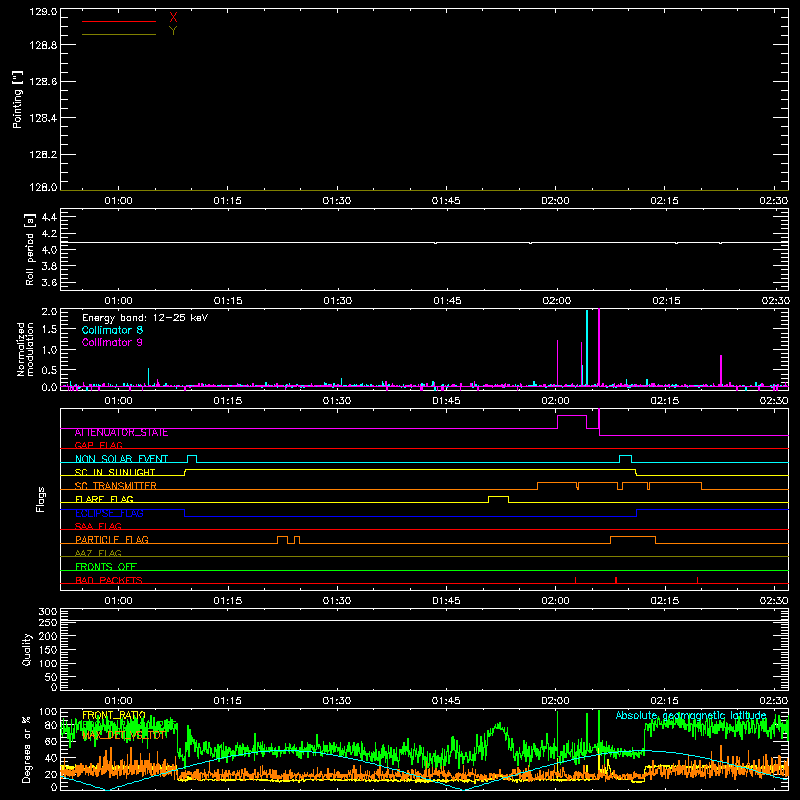Click the 128.6 tick on Pointing axis
The image size is (800, 800).
point(43,82)
